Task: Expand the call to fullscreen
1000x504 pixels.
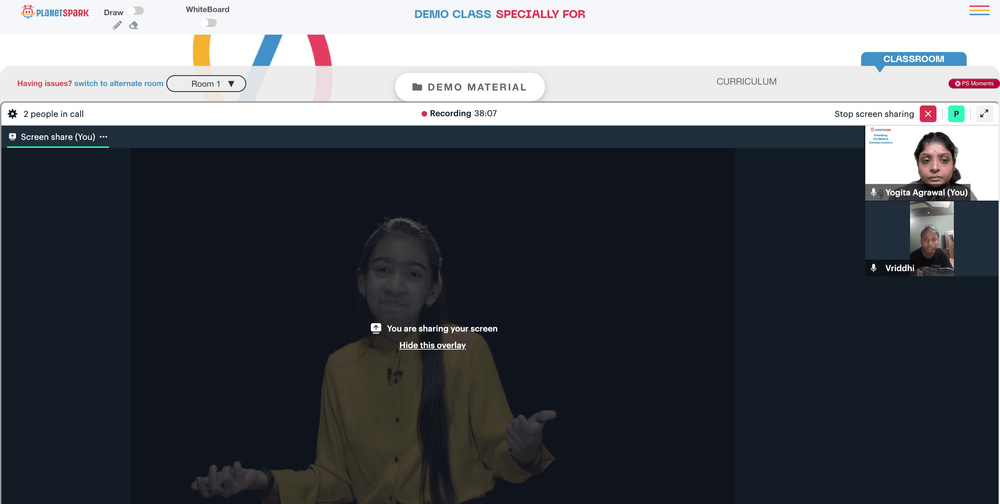Action: pos(984,114)
